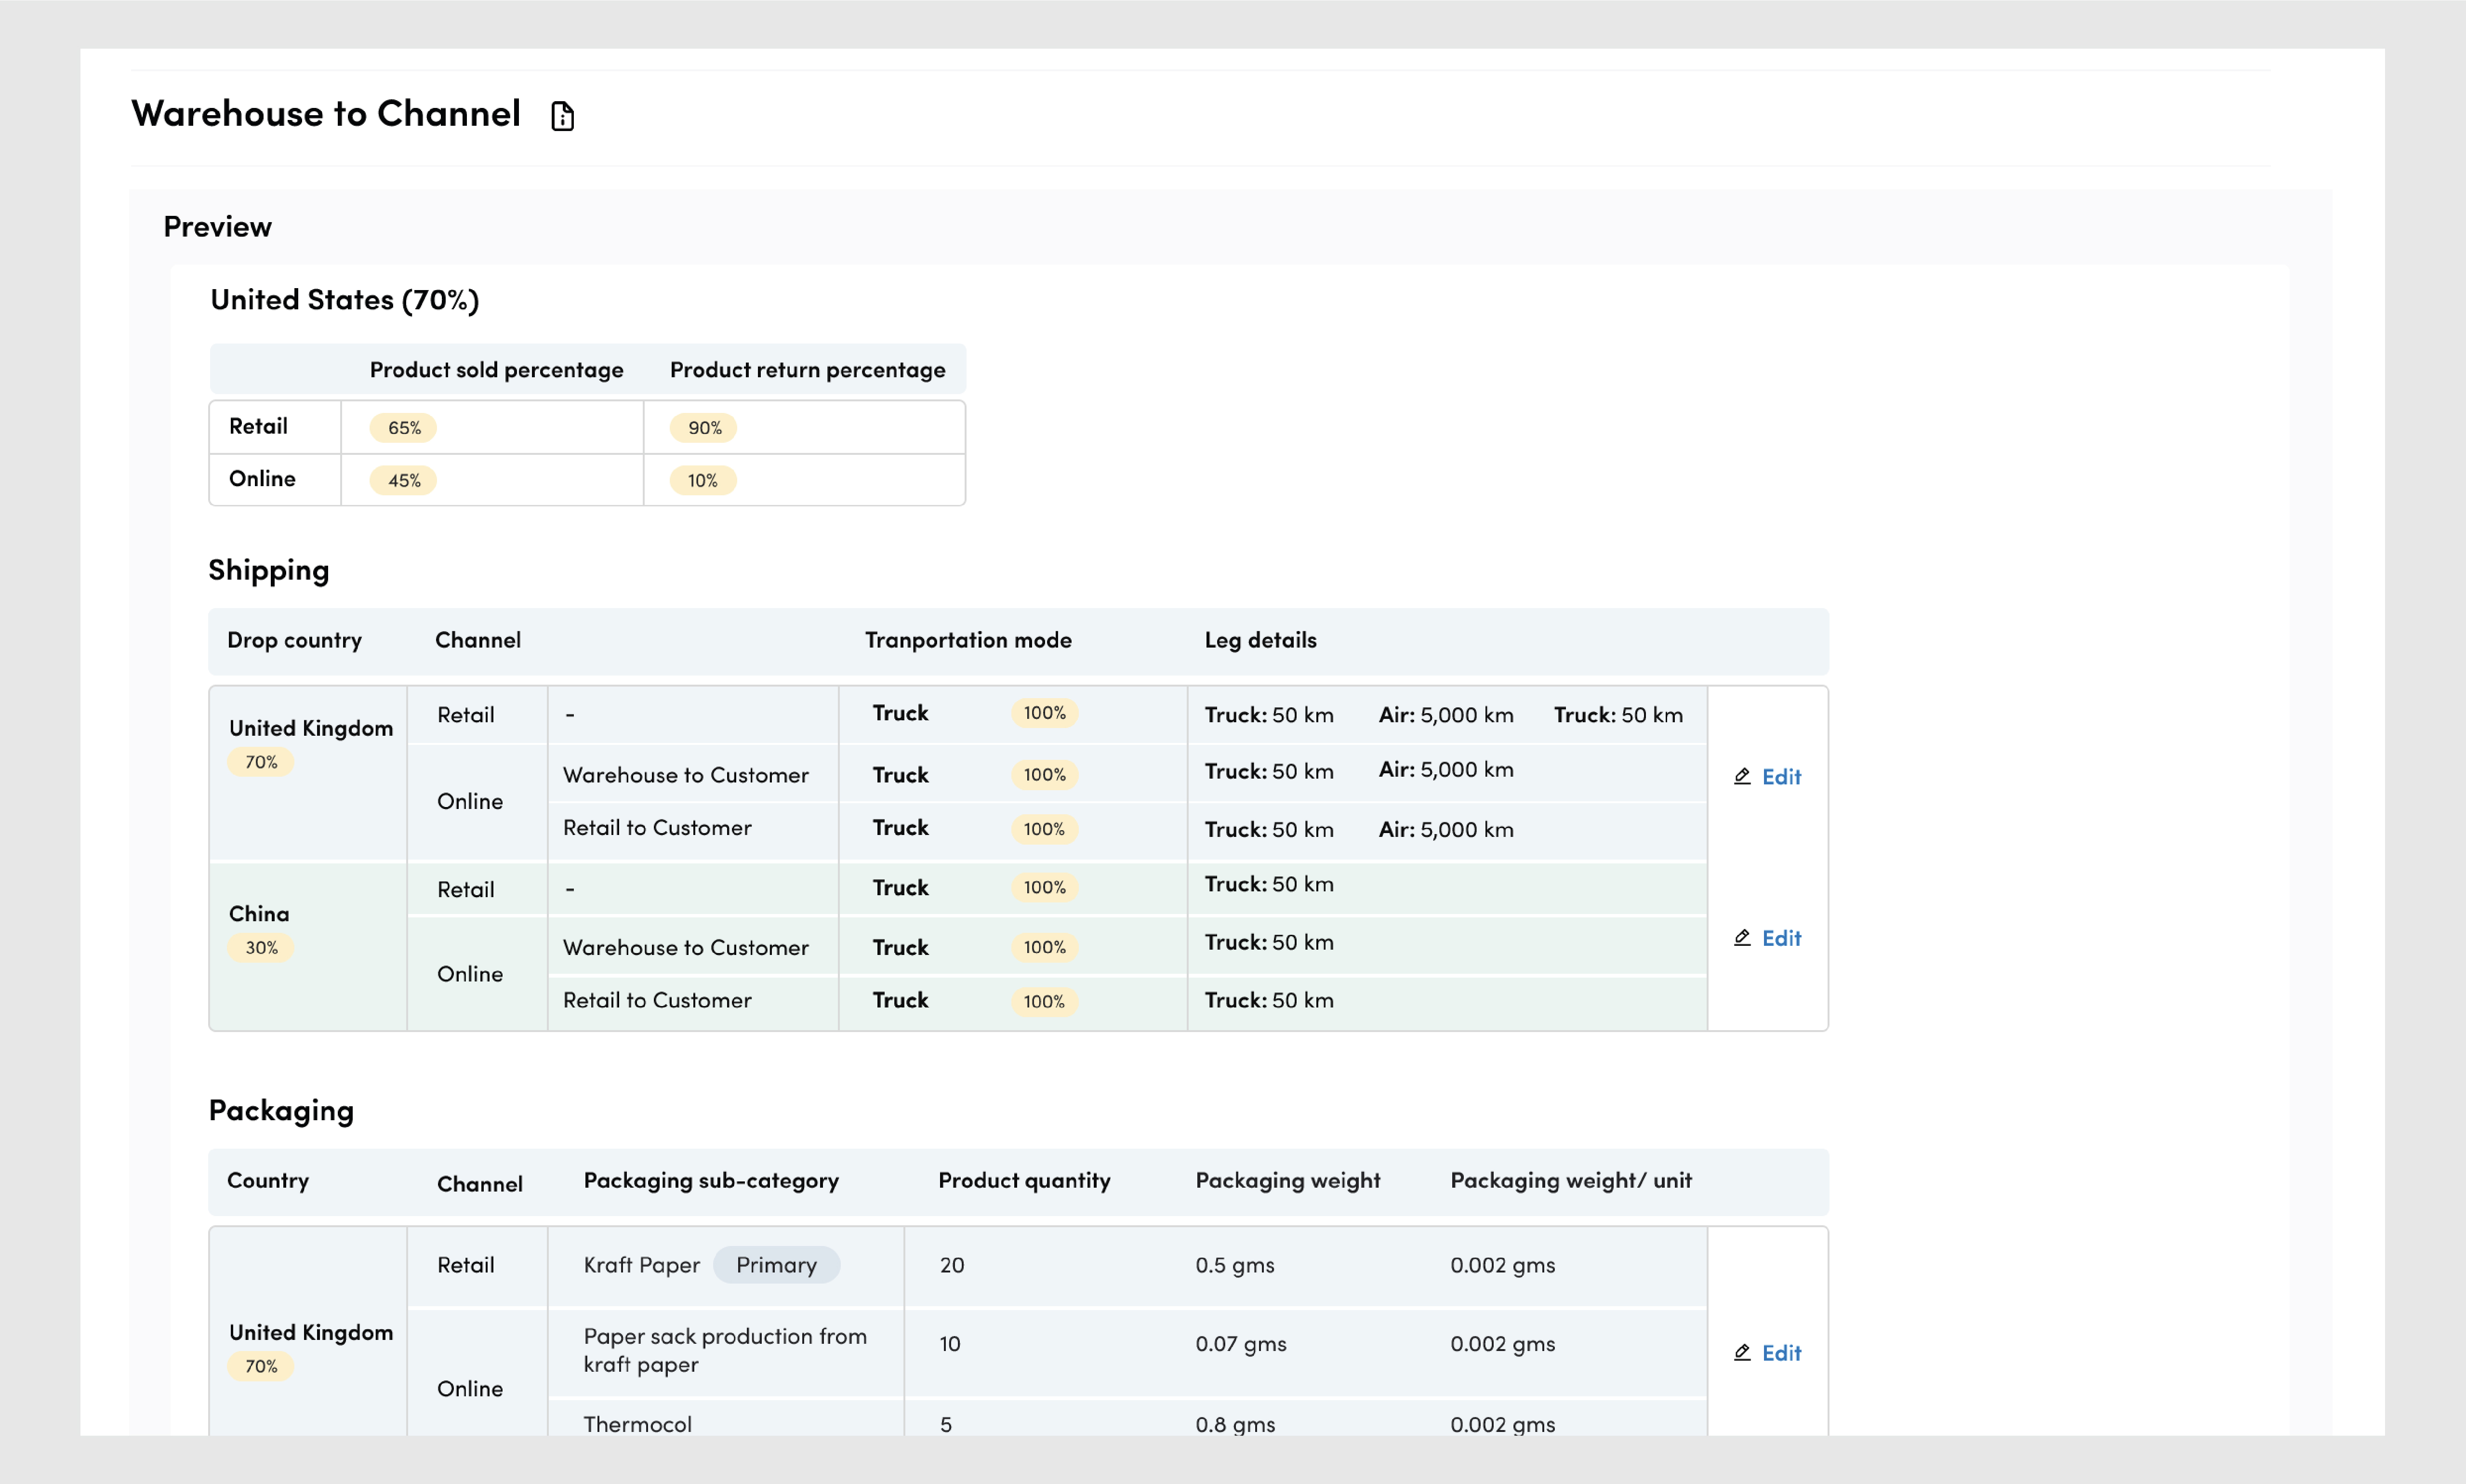Click the pencil icon in China shipping row
The image size is (2466, 1484).
pyautogui.click(x=1742, y=938)
